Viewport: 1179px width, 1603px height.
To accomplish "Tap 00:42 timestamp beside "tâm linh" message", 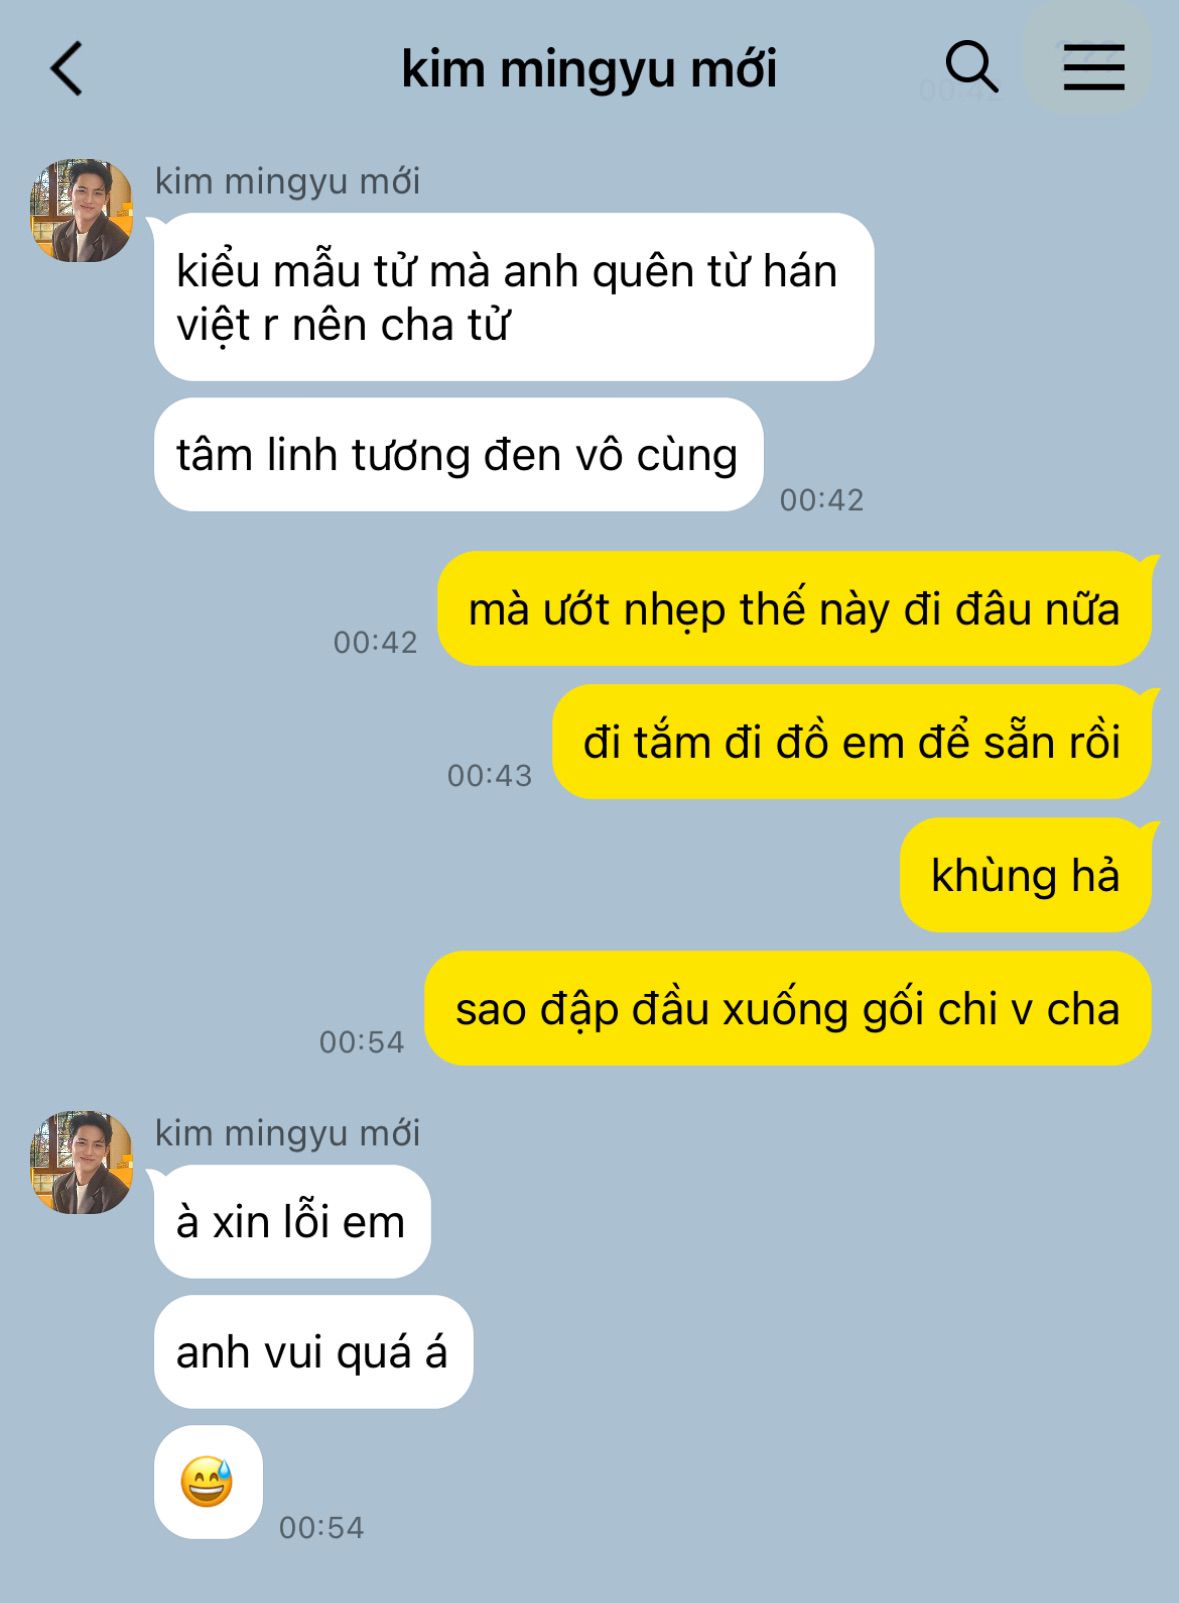I will point(822,500).
